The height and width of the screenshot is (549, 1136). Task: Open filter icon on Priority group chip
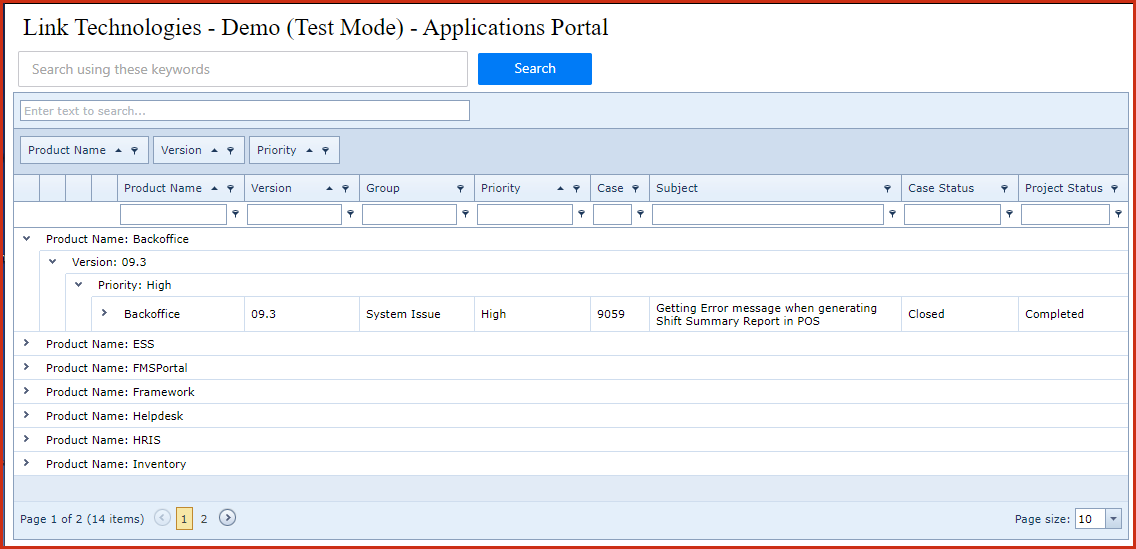point(325,151)
